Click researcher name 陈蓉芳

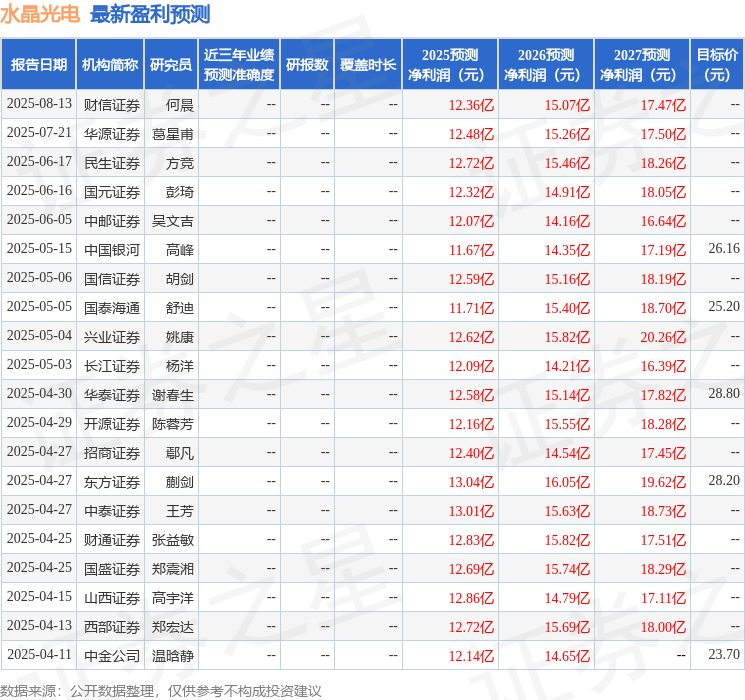click(172, 423)
